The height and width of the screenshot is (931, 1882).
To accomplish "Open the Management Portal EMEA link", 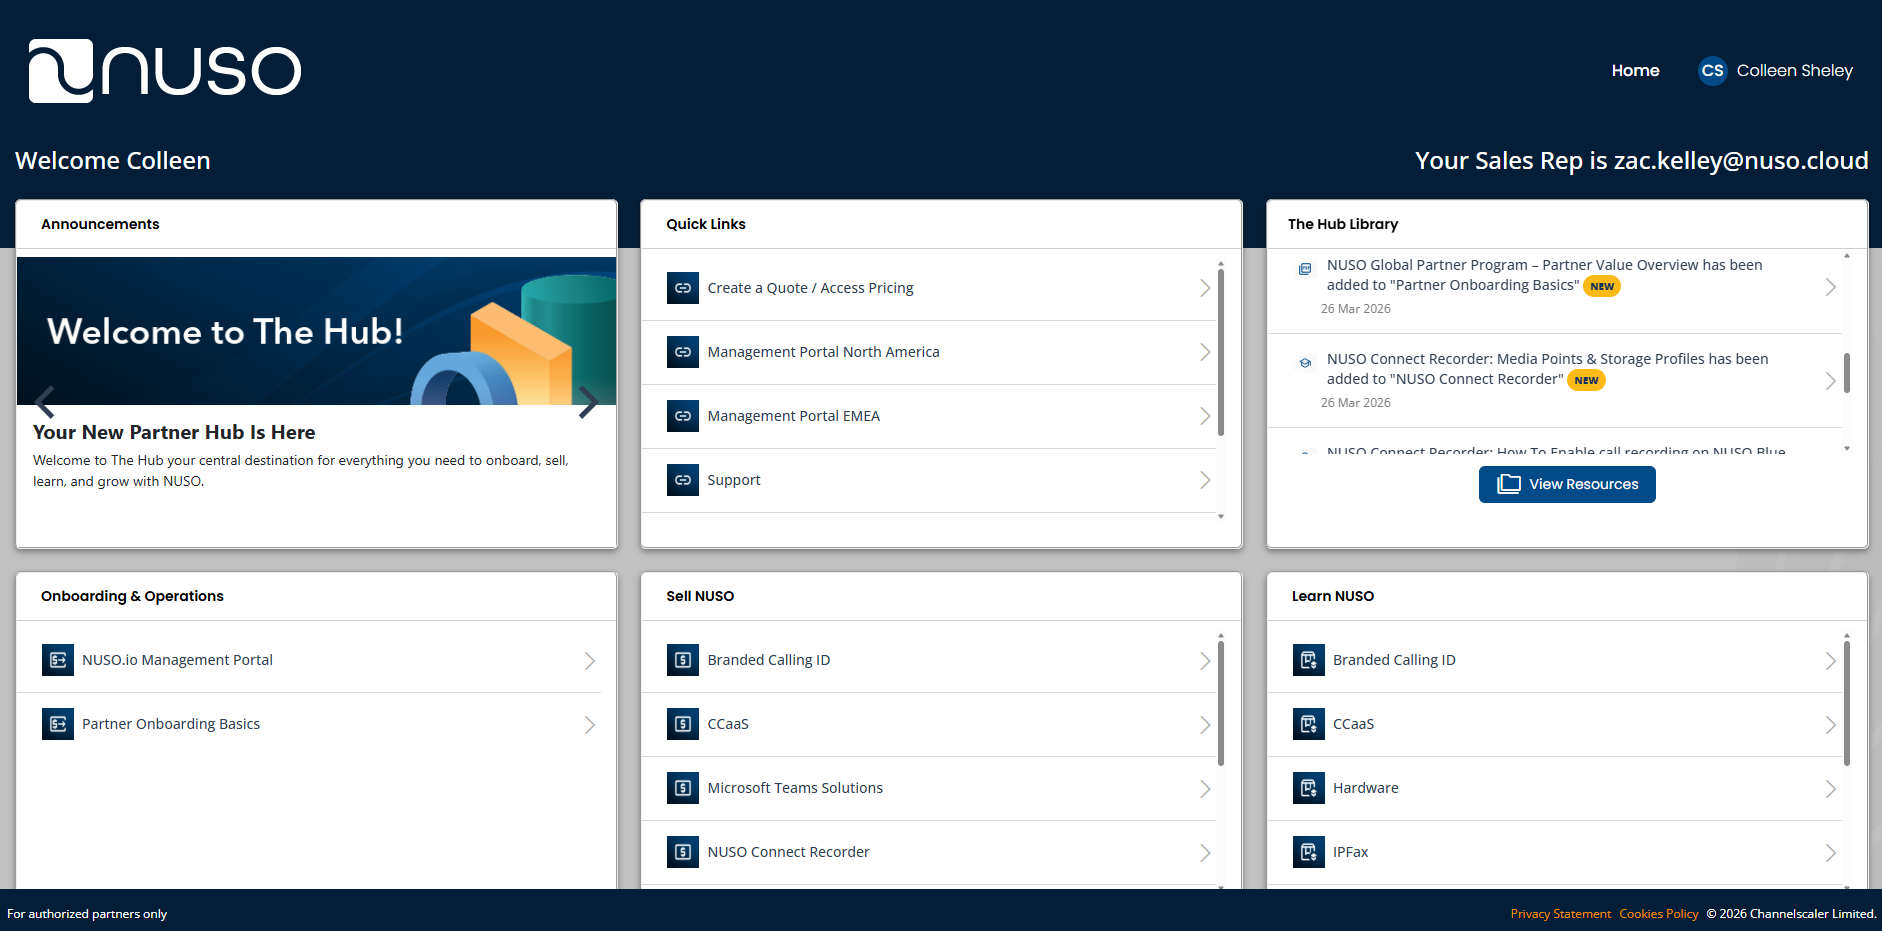I will pyautogui.click(x=793, y=416).
